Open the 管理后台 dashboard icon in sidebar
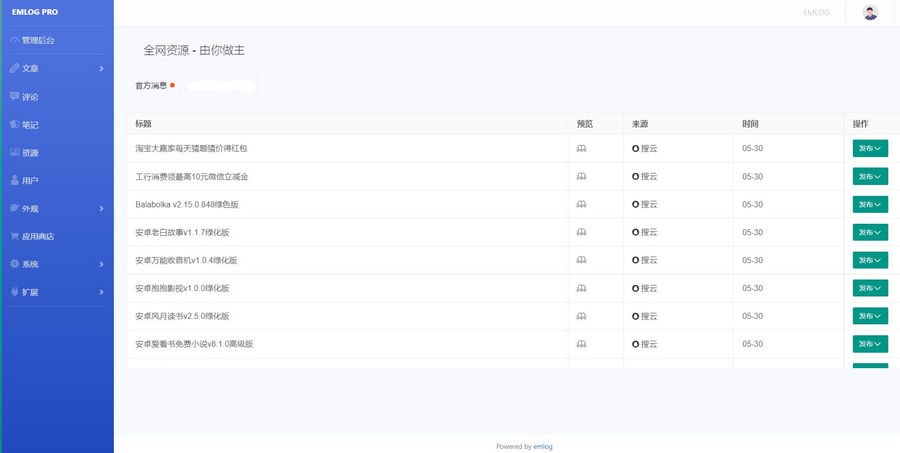The height and width of the screenshot is (453, 900). coord(14,41)
